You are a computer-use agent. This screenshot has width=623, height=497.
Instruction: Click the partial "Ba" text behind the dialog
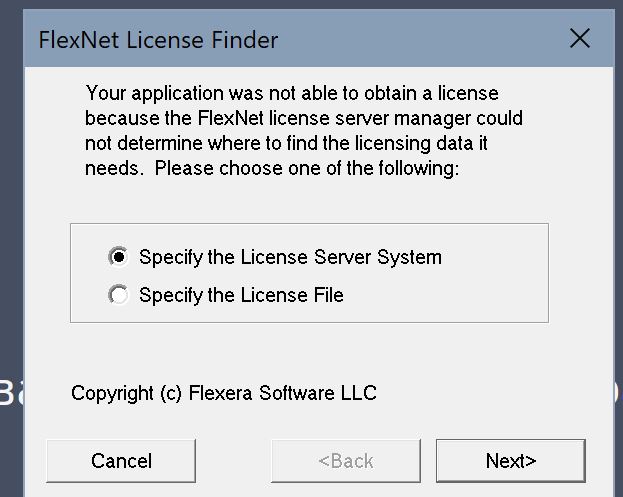click(10, 392)
